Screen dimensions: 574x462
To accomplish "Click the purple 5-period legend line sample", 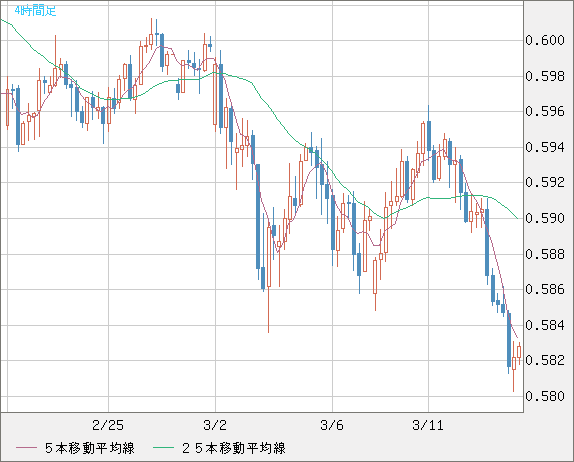I will point(26,448).
